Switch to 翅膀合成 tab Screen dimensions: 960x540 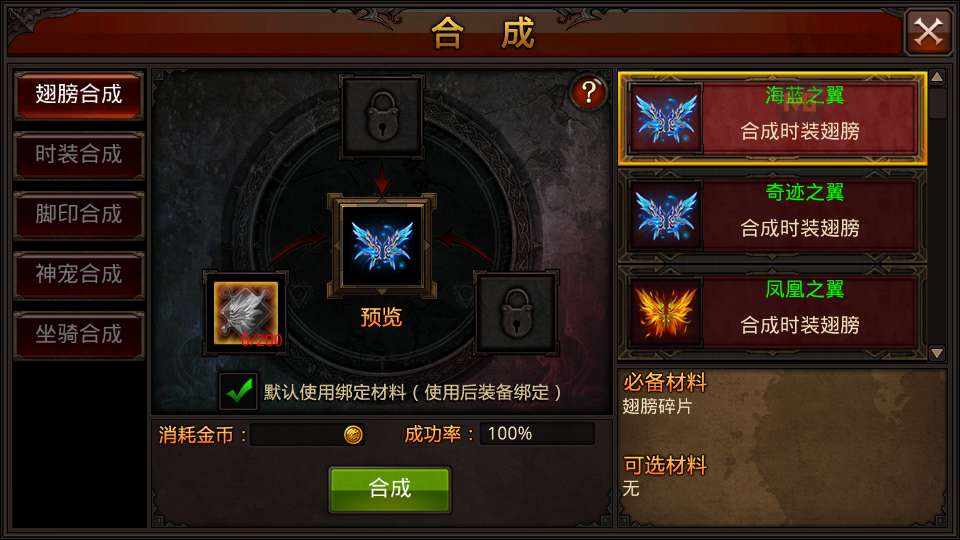79,95
